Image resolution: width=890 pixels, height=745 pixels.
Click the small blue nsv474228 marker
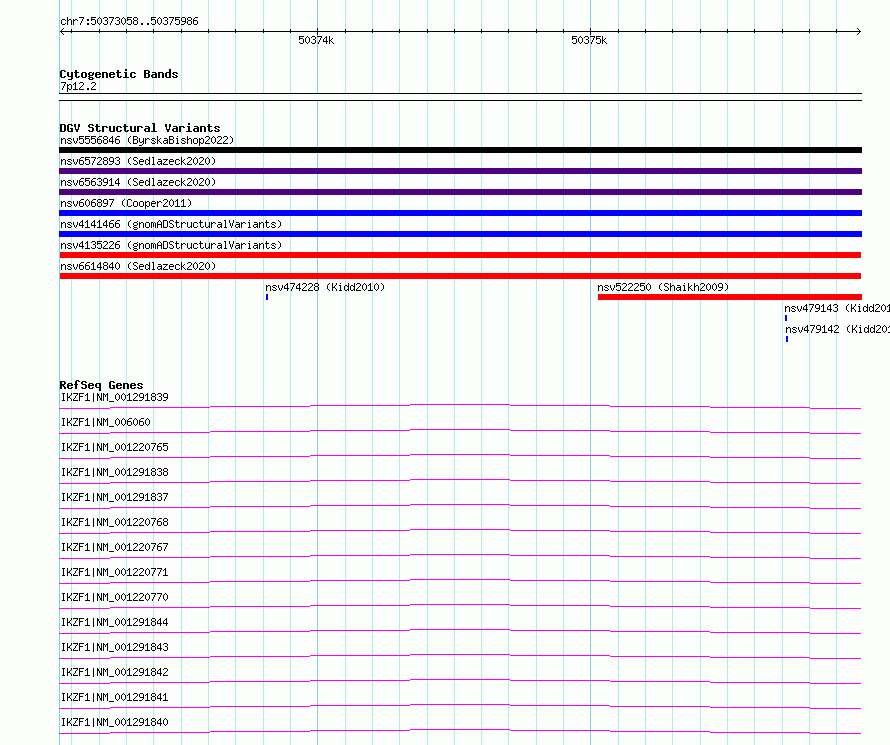(x=267, y=297)
